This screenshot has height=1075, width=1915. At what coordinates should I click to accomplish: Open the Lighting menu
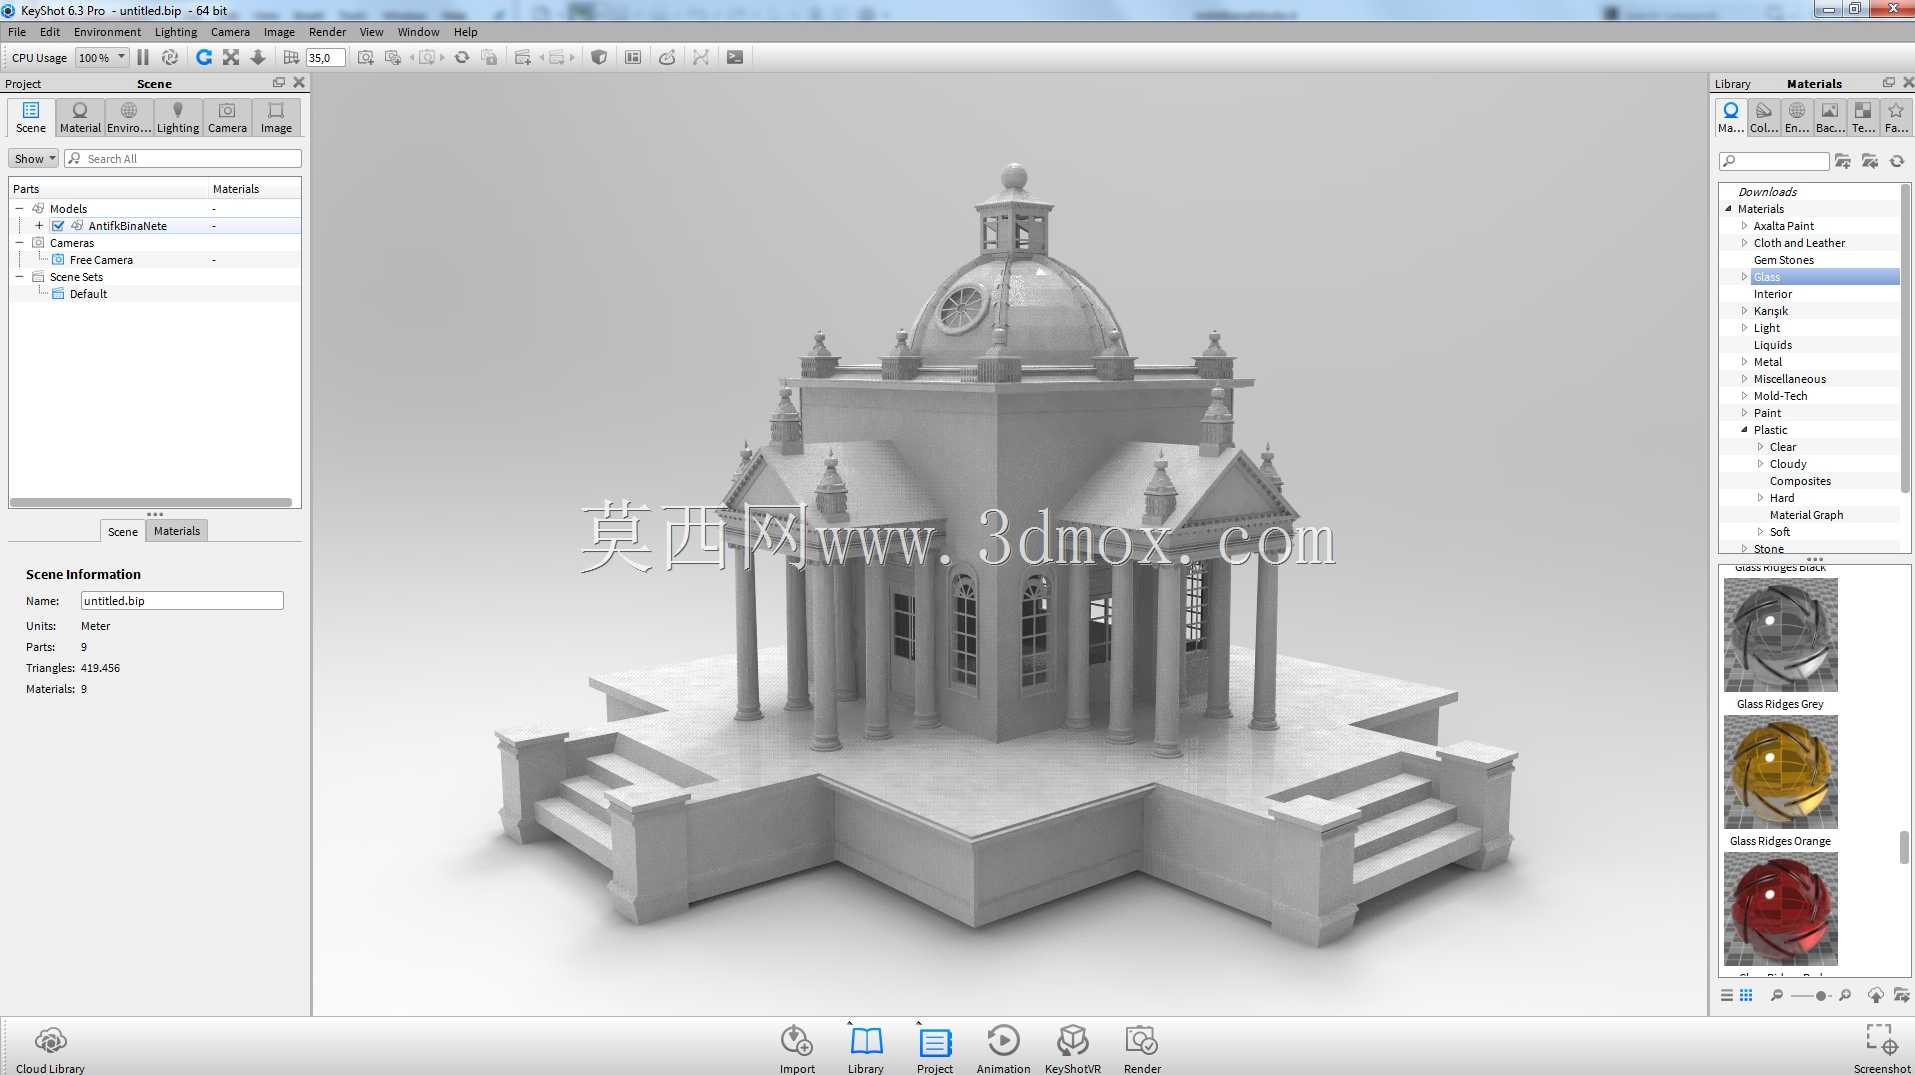click(176, 32)
